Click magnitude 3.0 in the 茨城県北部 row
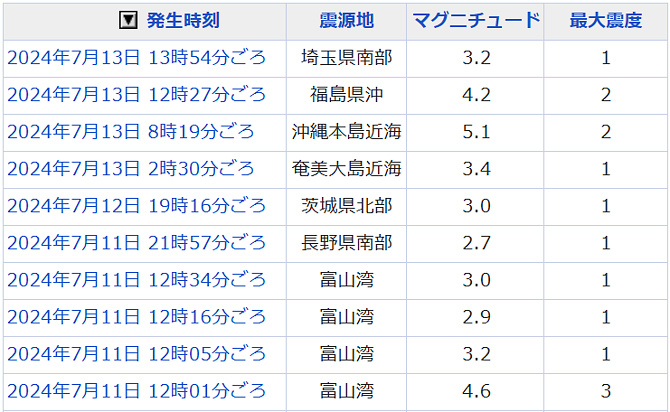Screen dimensions: 670x412 (476, 206)
